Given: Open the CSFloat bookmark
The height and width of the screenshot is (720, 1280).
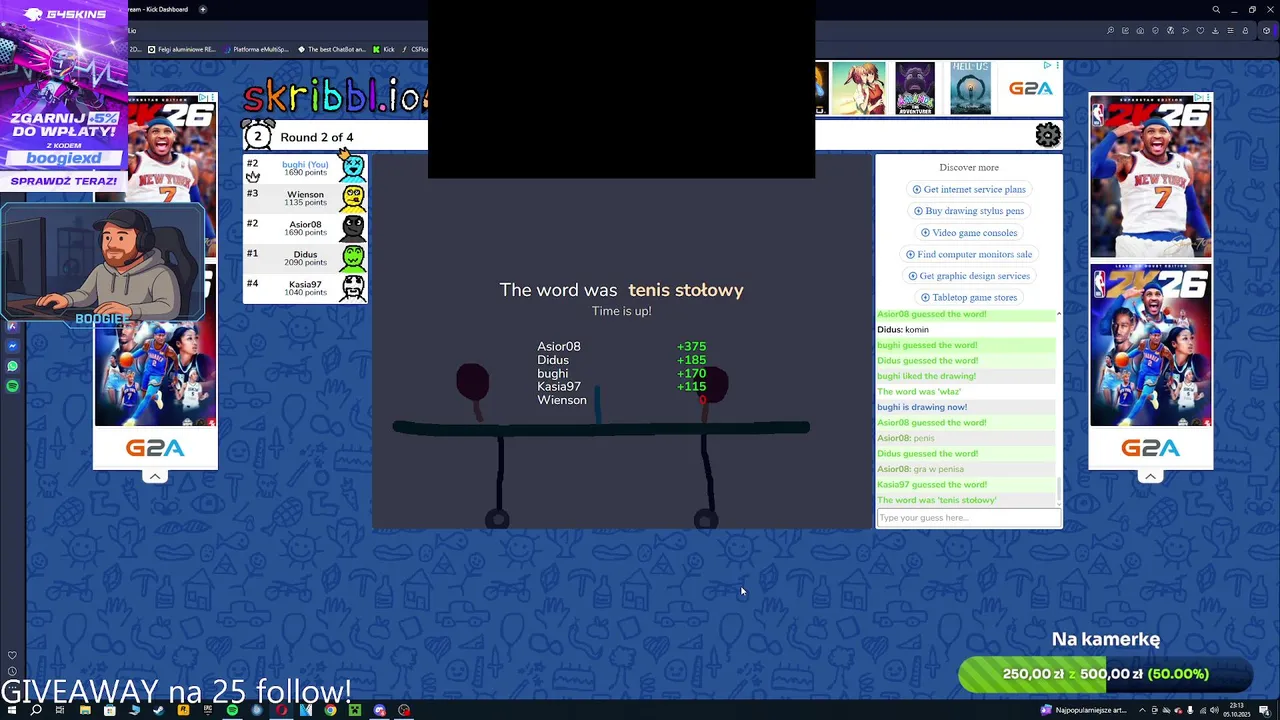Looking at the screenshot, I should click(415, 49).
